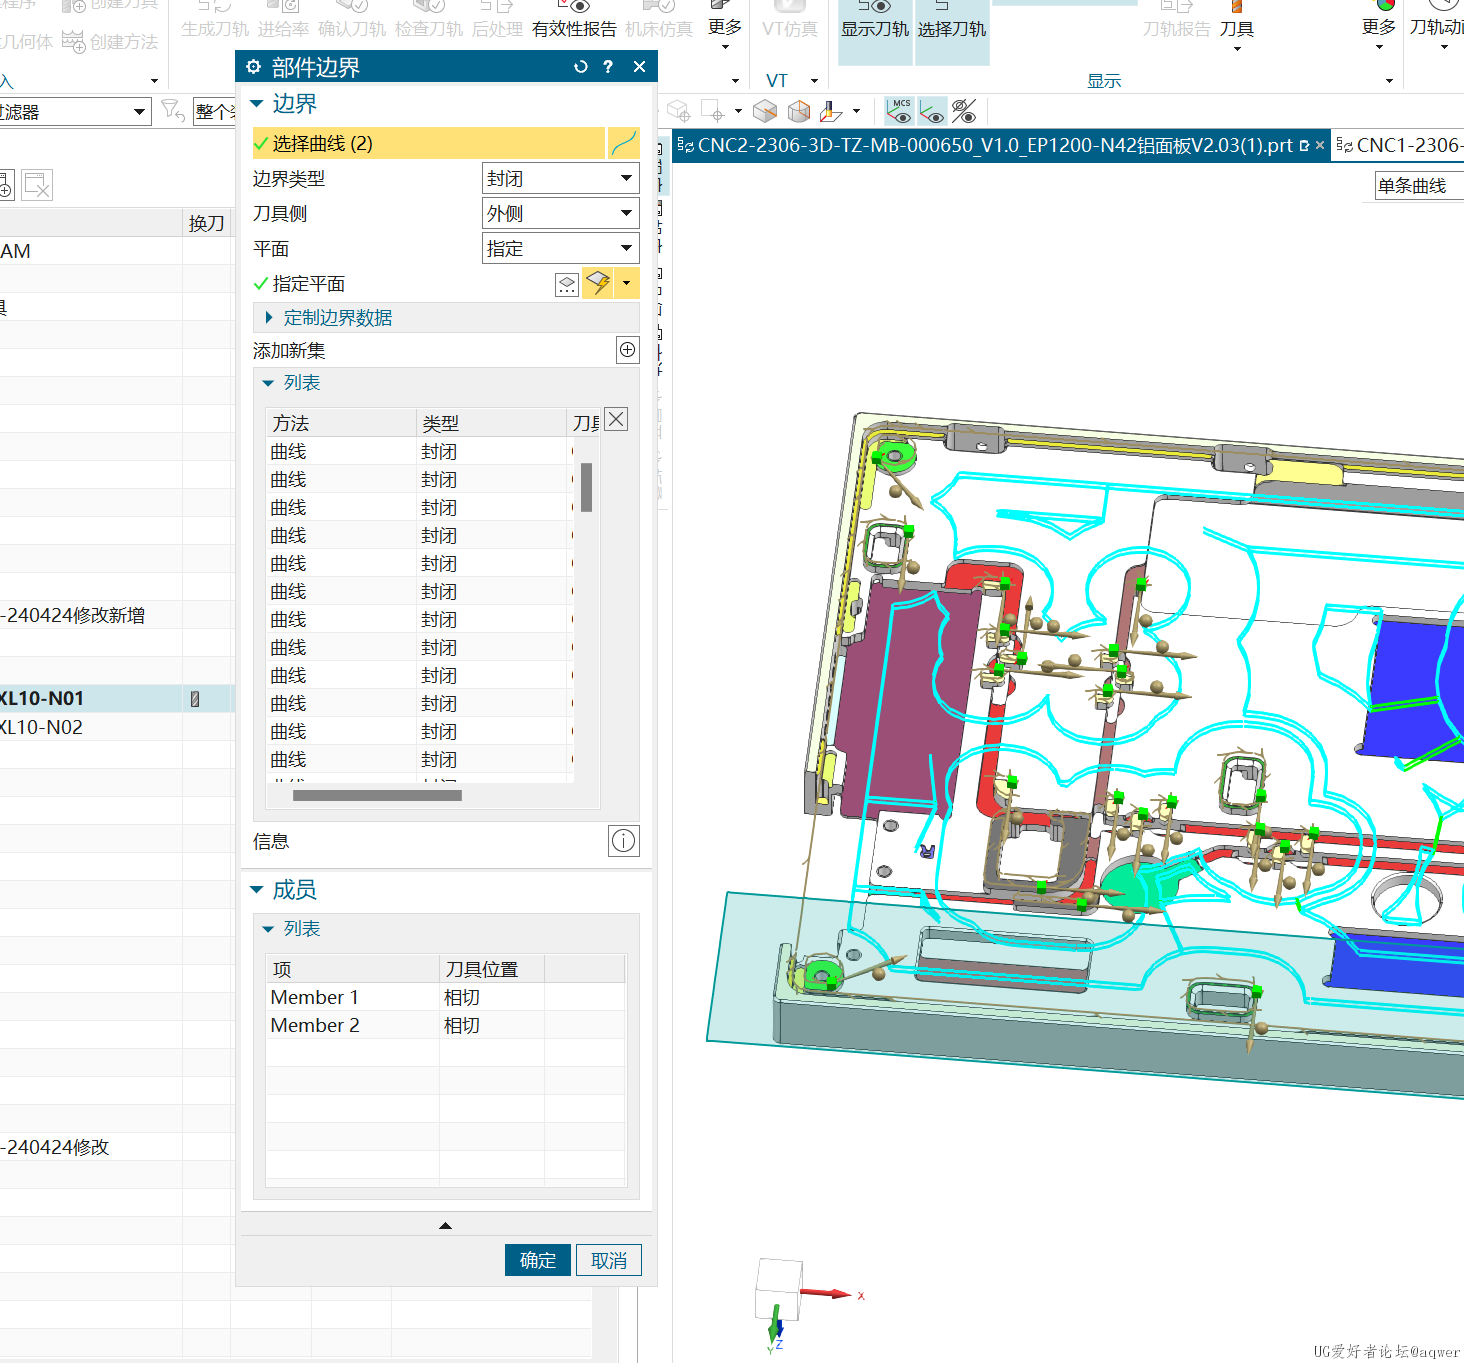Image resolution: width=1464 pixels, height=1363 pixels.
Task: Open the VT ribbon group menu
Action: pyautogui.click(x=815, y=81)
